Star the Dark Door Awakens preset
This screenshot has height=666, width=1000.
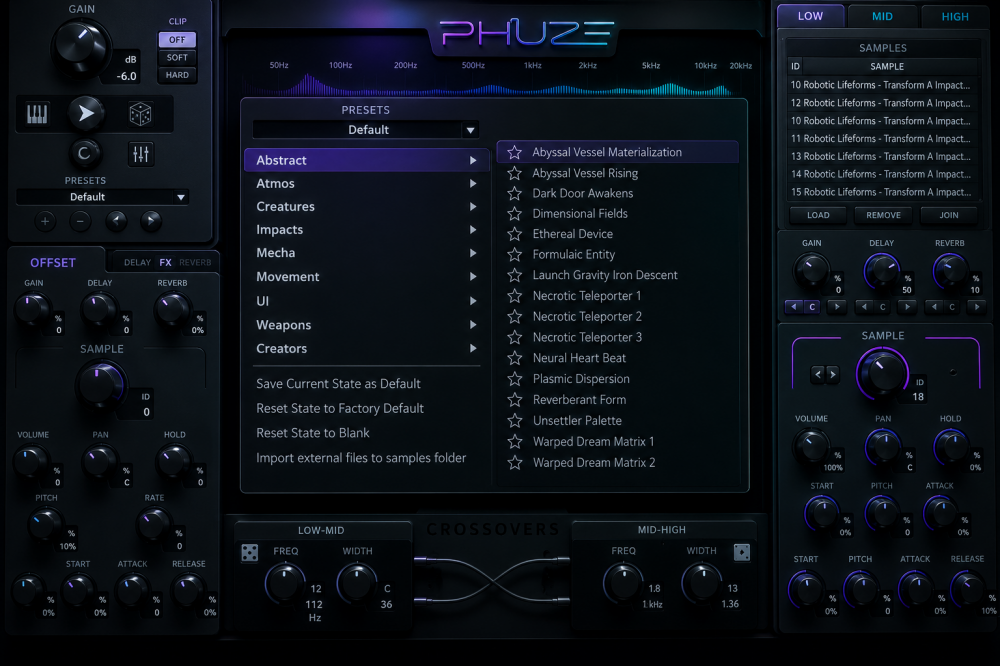[x=515, y=193]
